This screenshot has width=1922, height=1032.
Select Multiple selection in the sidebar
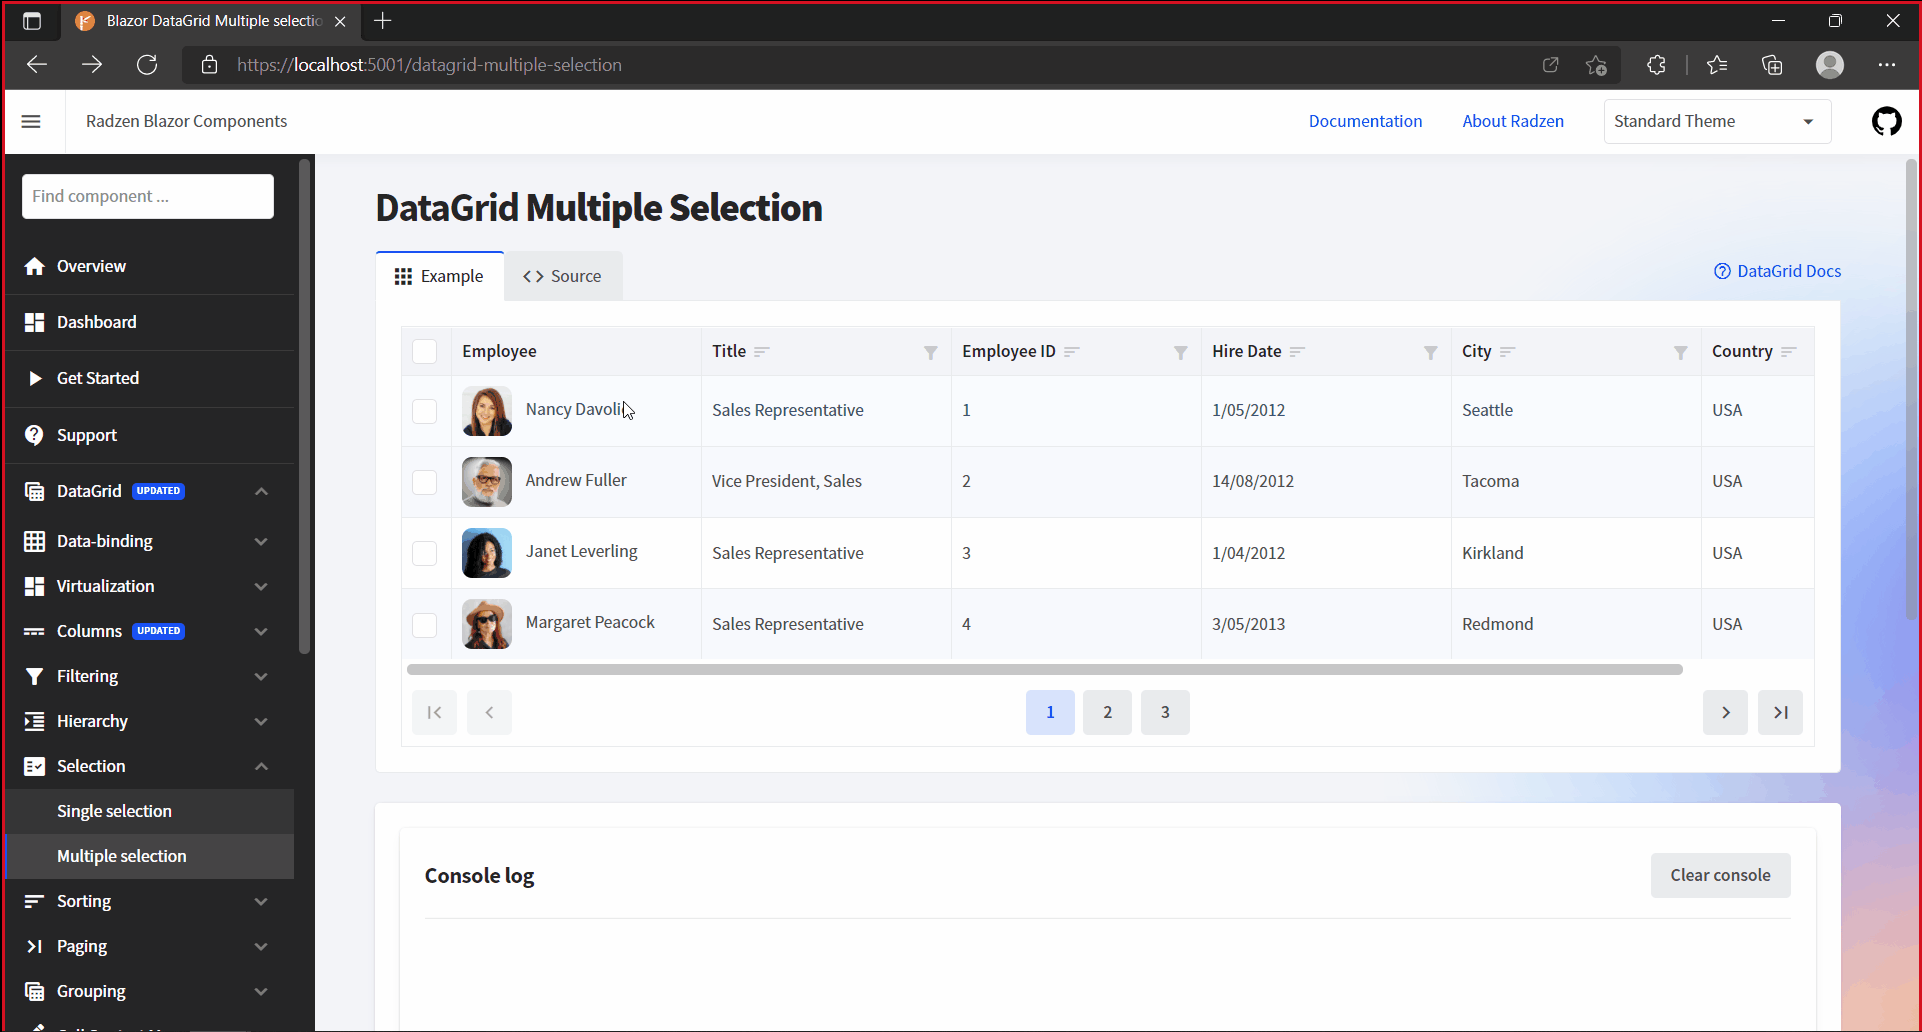[149, 856]
